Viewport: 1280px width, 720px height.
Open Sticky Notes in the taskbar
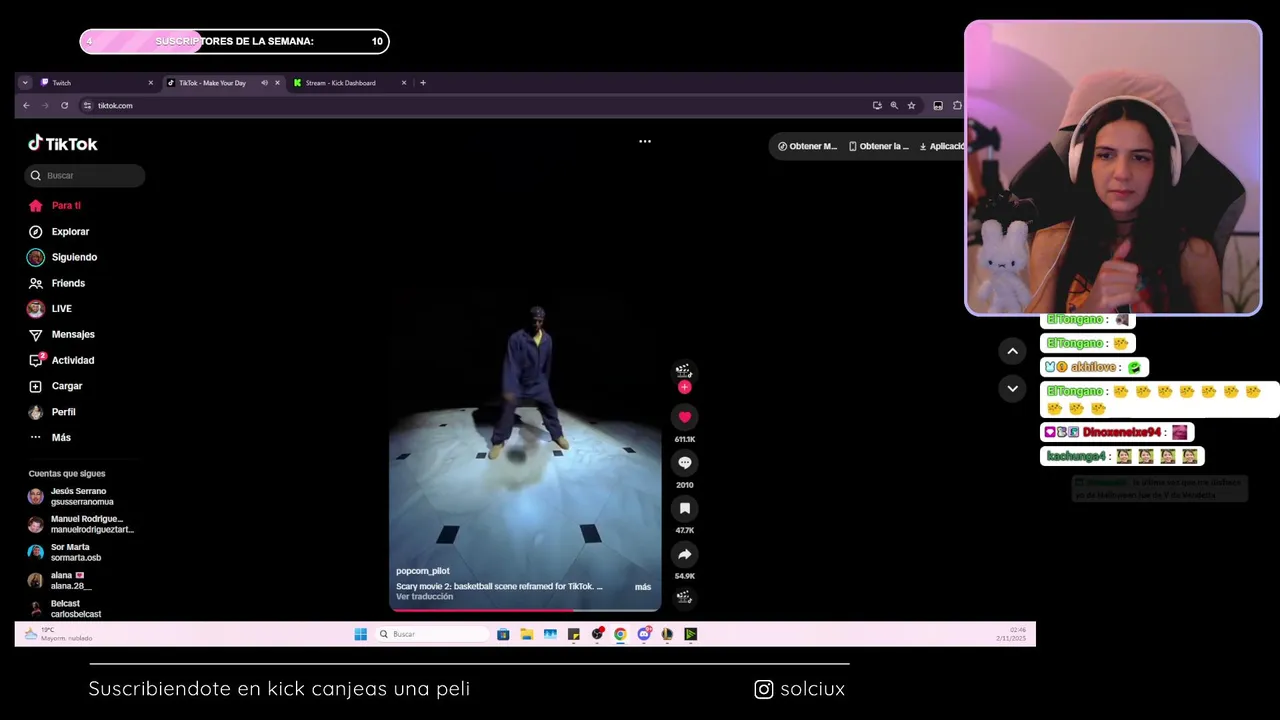[x=573, y=634]
